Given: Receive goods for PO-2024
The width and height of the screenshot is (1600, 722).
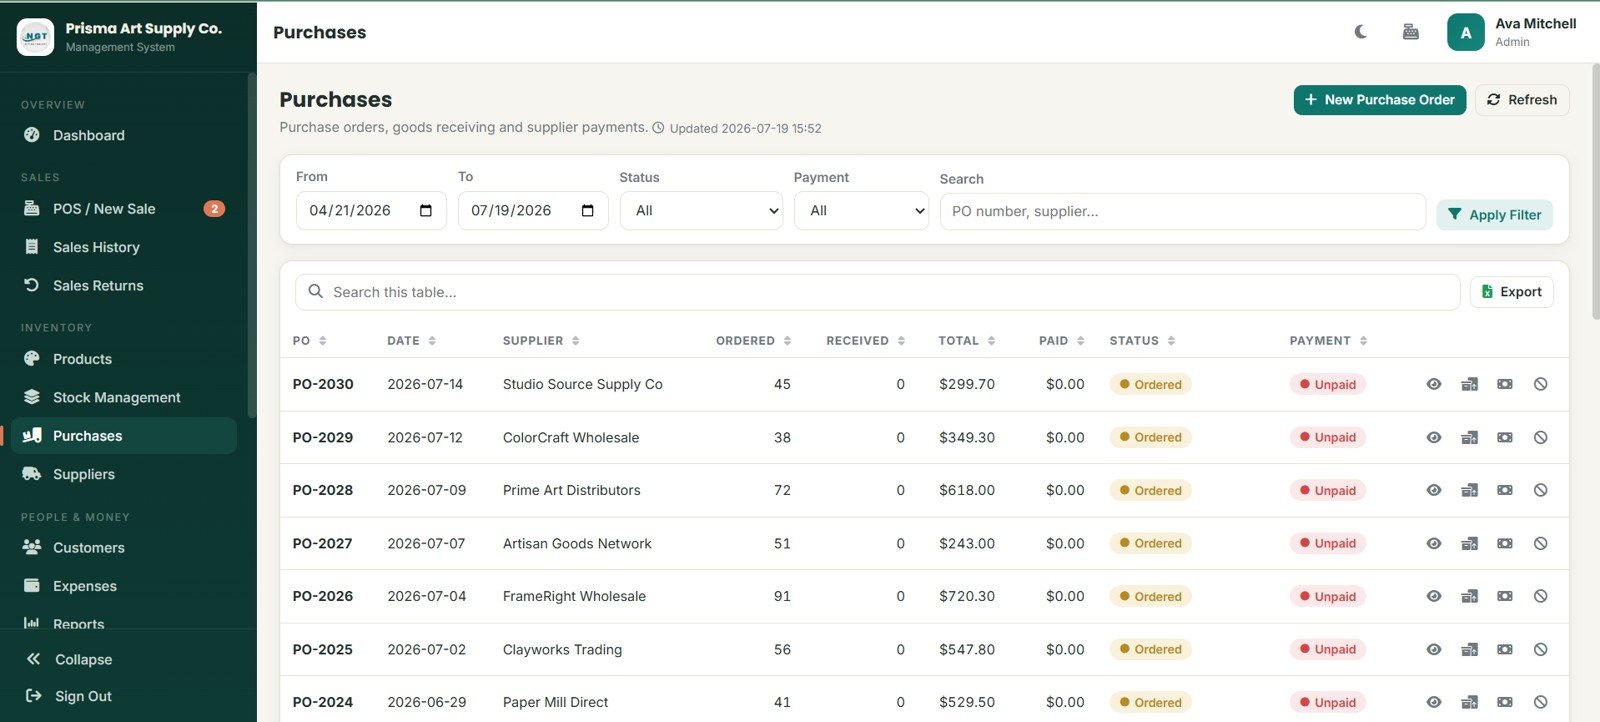Looking at the screenshot, I should (1469, 702).
